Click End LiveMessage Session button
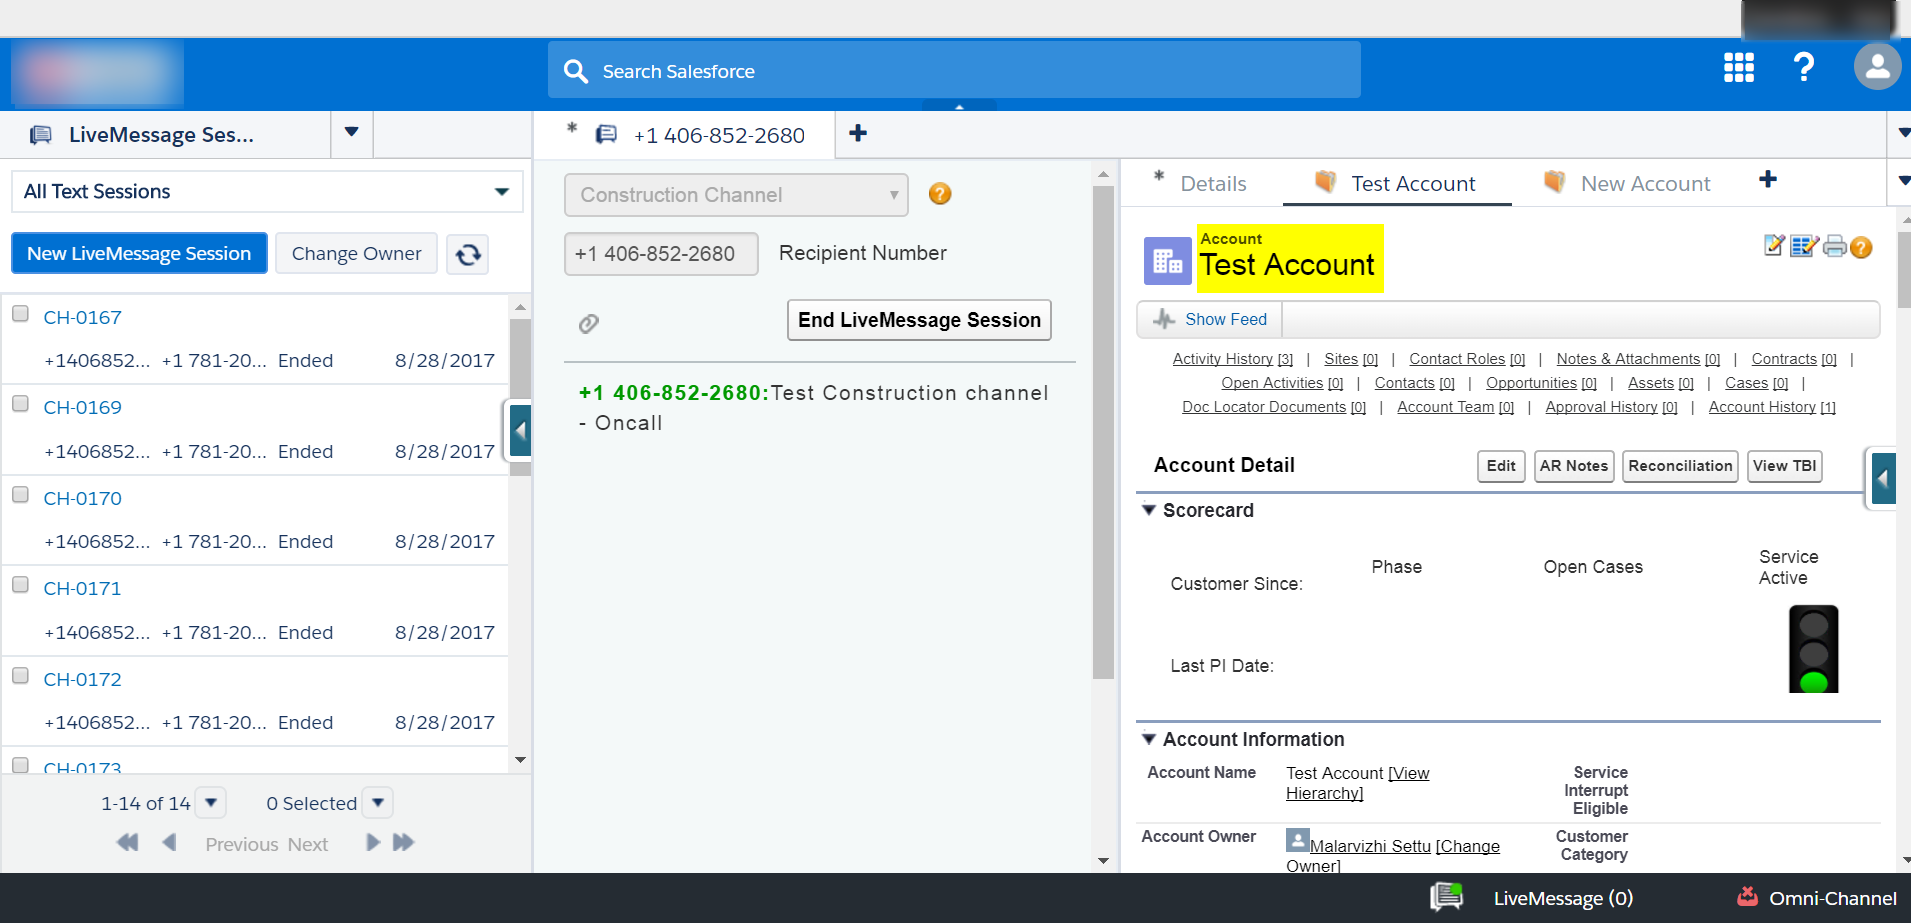Screen dimensions: 1911x923 tap(919, 320)
